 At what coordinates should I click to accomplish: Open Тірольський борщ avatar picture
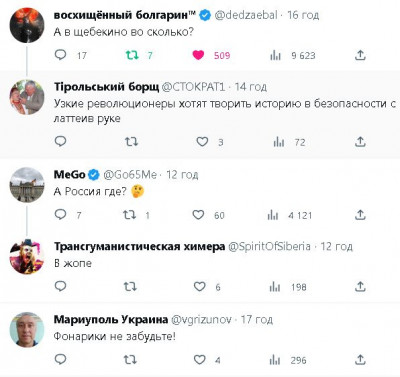click(x=27, y=97)
